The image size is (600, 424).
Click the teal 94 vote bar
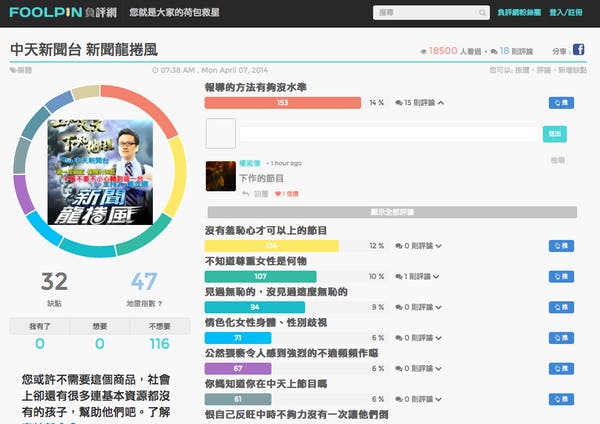click(255, 307)
